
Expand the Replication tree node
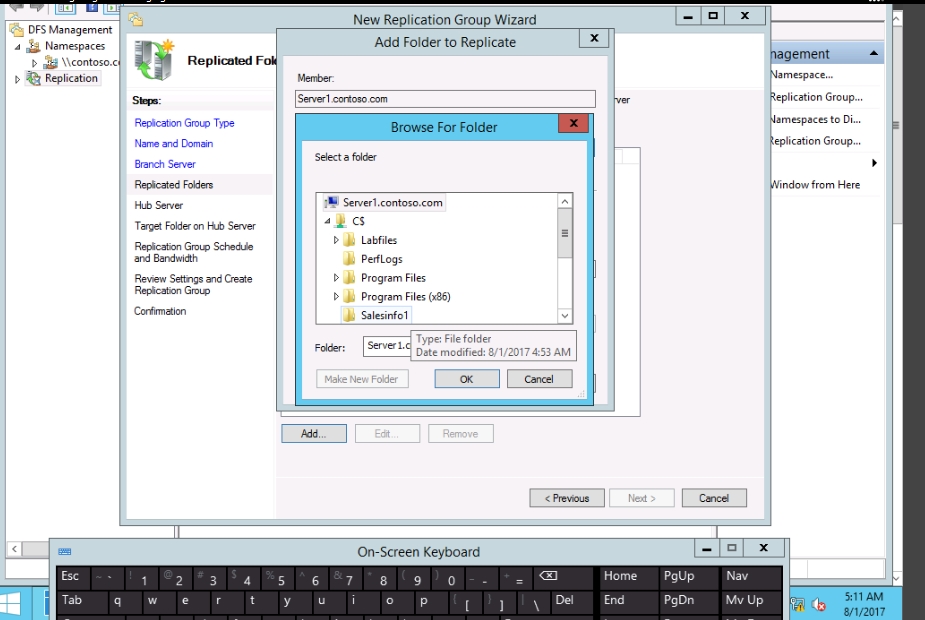[x=17, y=79]
